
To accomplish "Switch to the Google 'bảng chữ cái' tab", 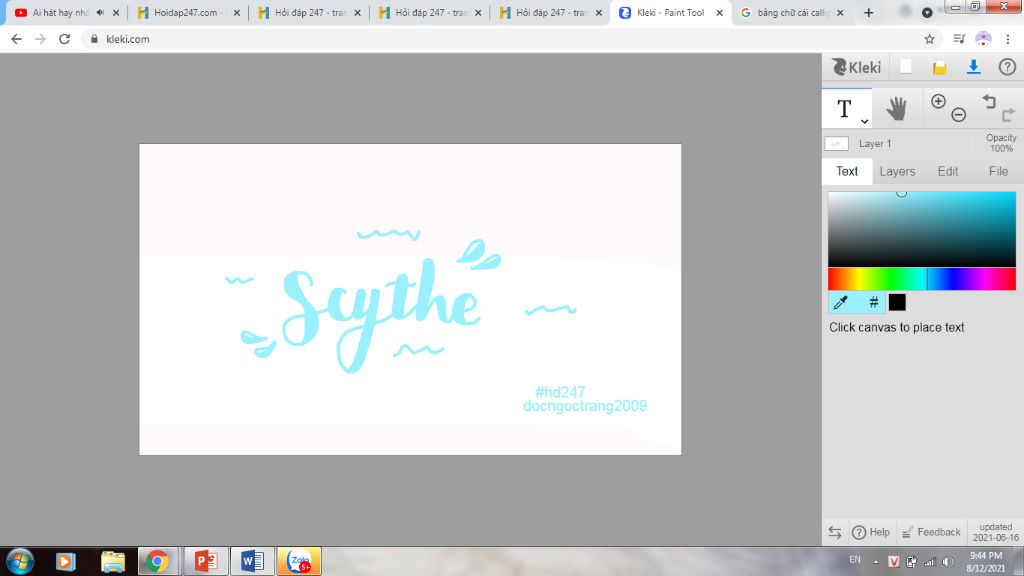I will click(793, 12).
